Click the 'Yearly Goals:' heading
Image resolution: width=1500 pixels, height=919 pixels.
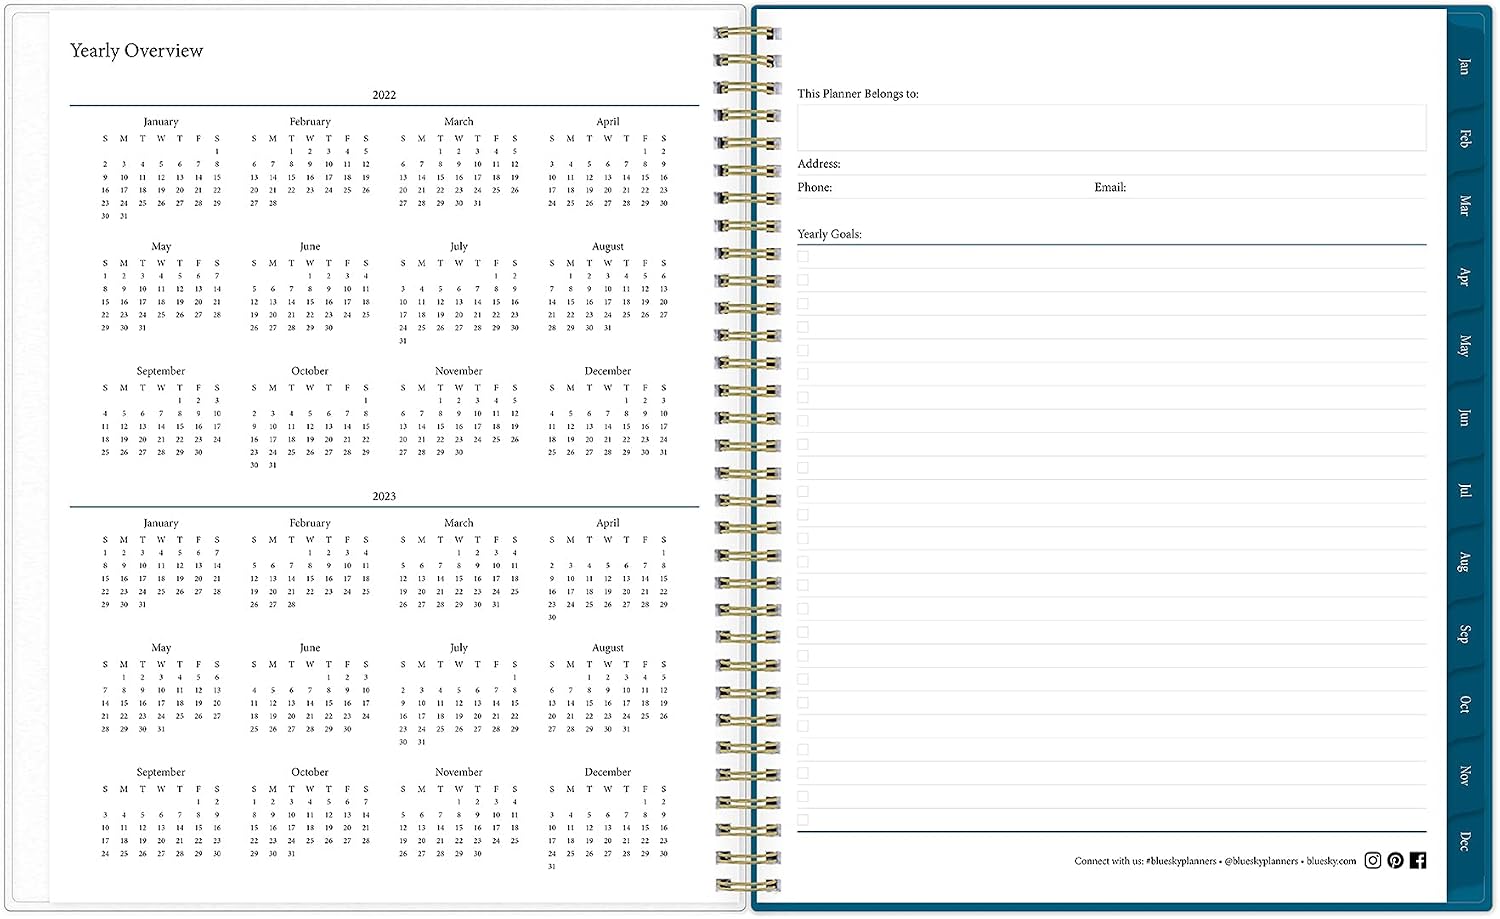(829, 234)
